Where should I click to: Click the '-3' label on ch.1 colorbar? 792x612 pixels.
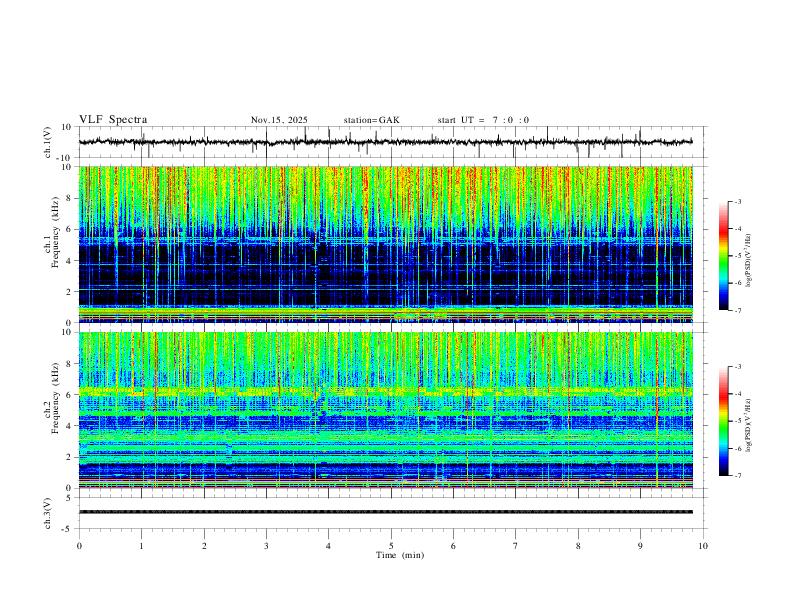[x=737, y=201]
